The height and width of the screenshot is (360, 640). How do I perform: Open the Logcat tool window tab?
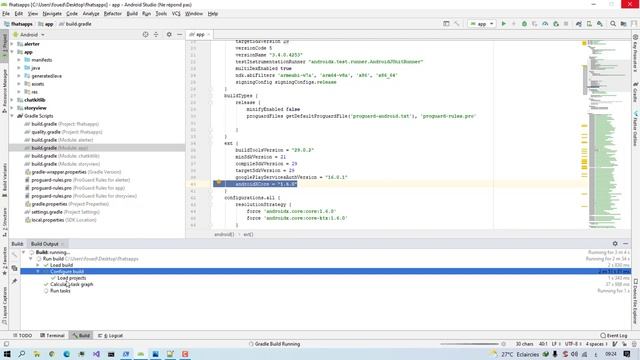pos(111,336)
